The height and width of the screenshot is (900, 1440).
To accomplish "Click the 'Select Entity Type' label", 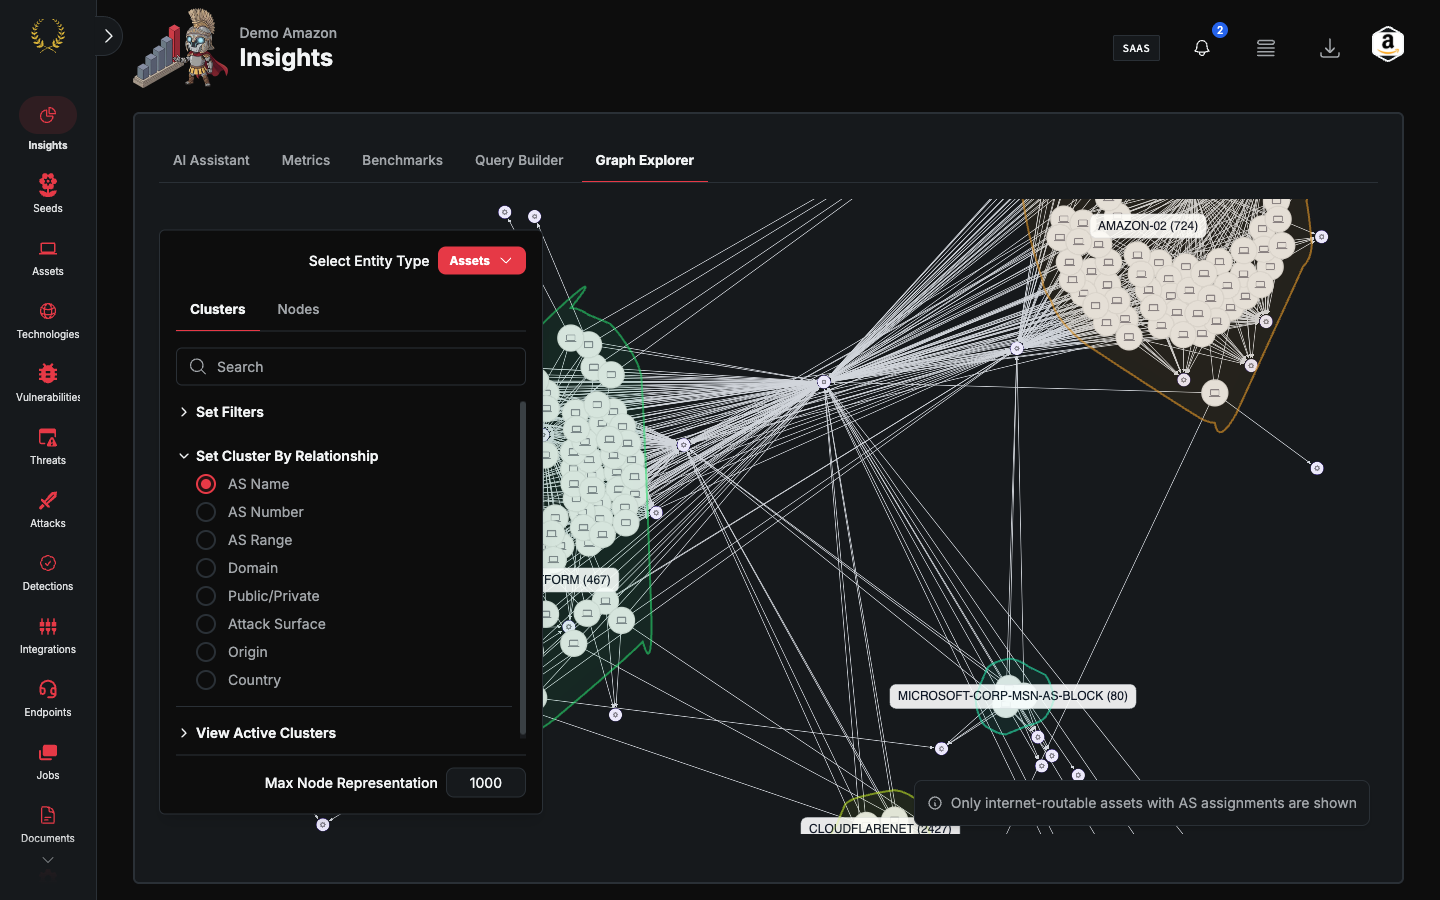I will (x=369, y=261).
